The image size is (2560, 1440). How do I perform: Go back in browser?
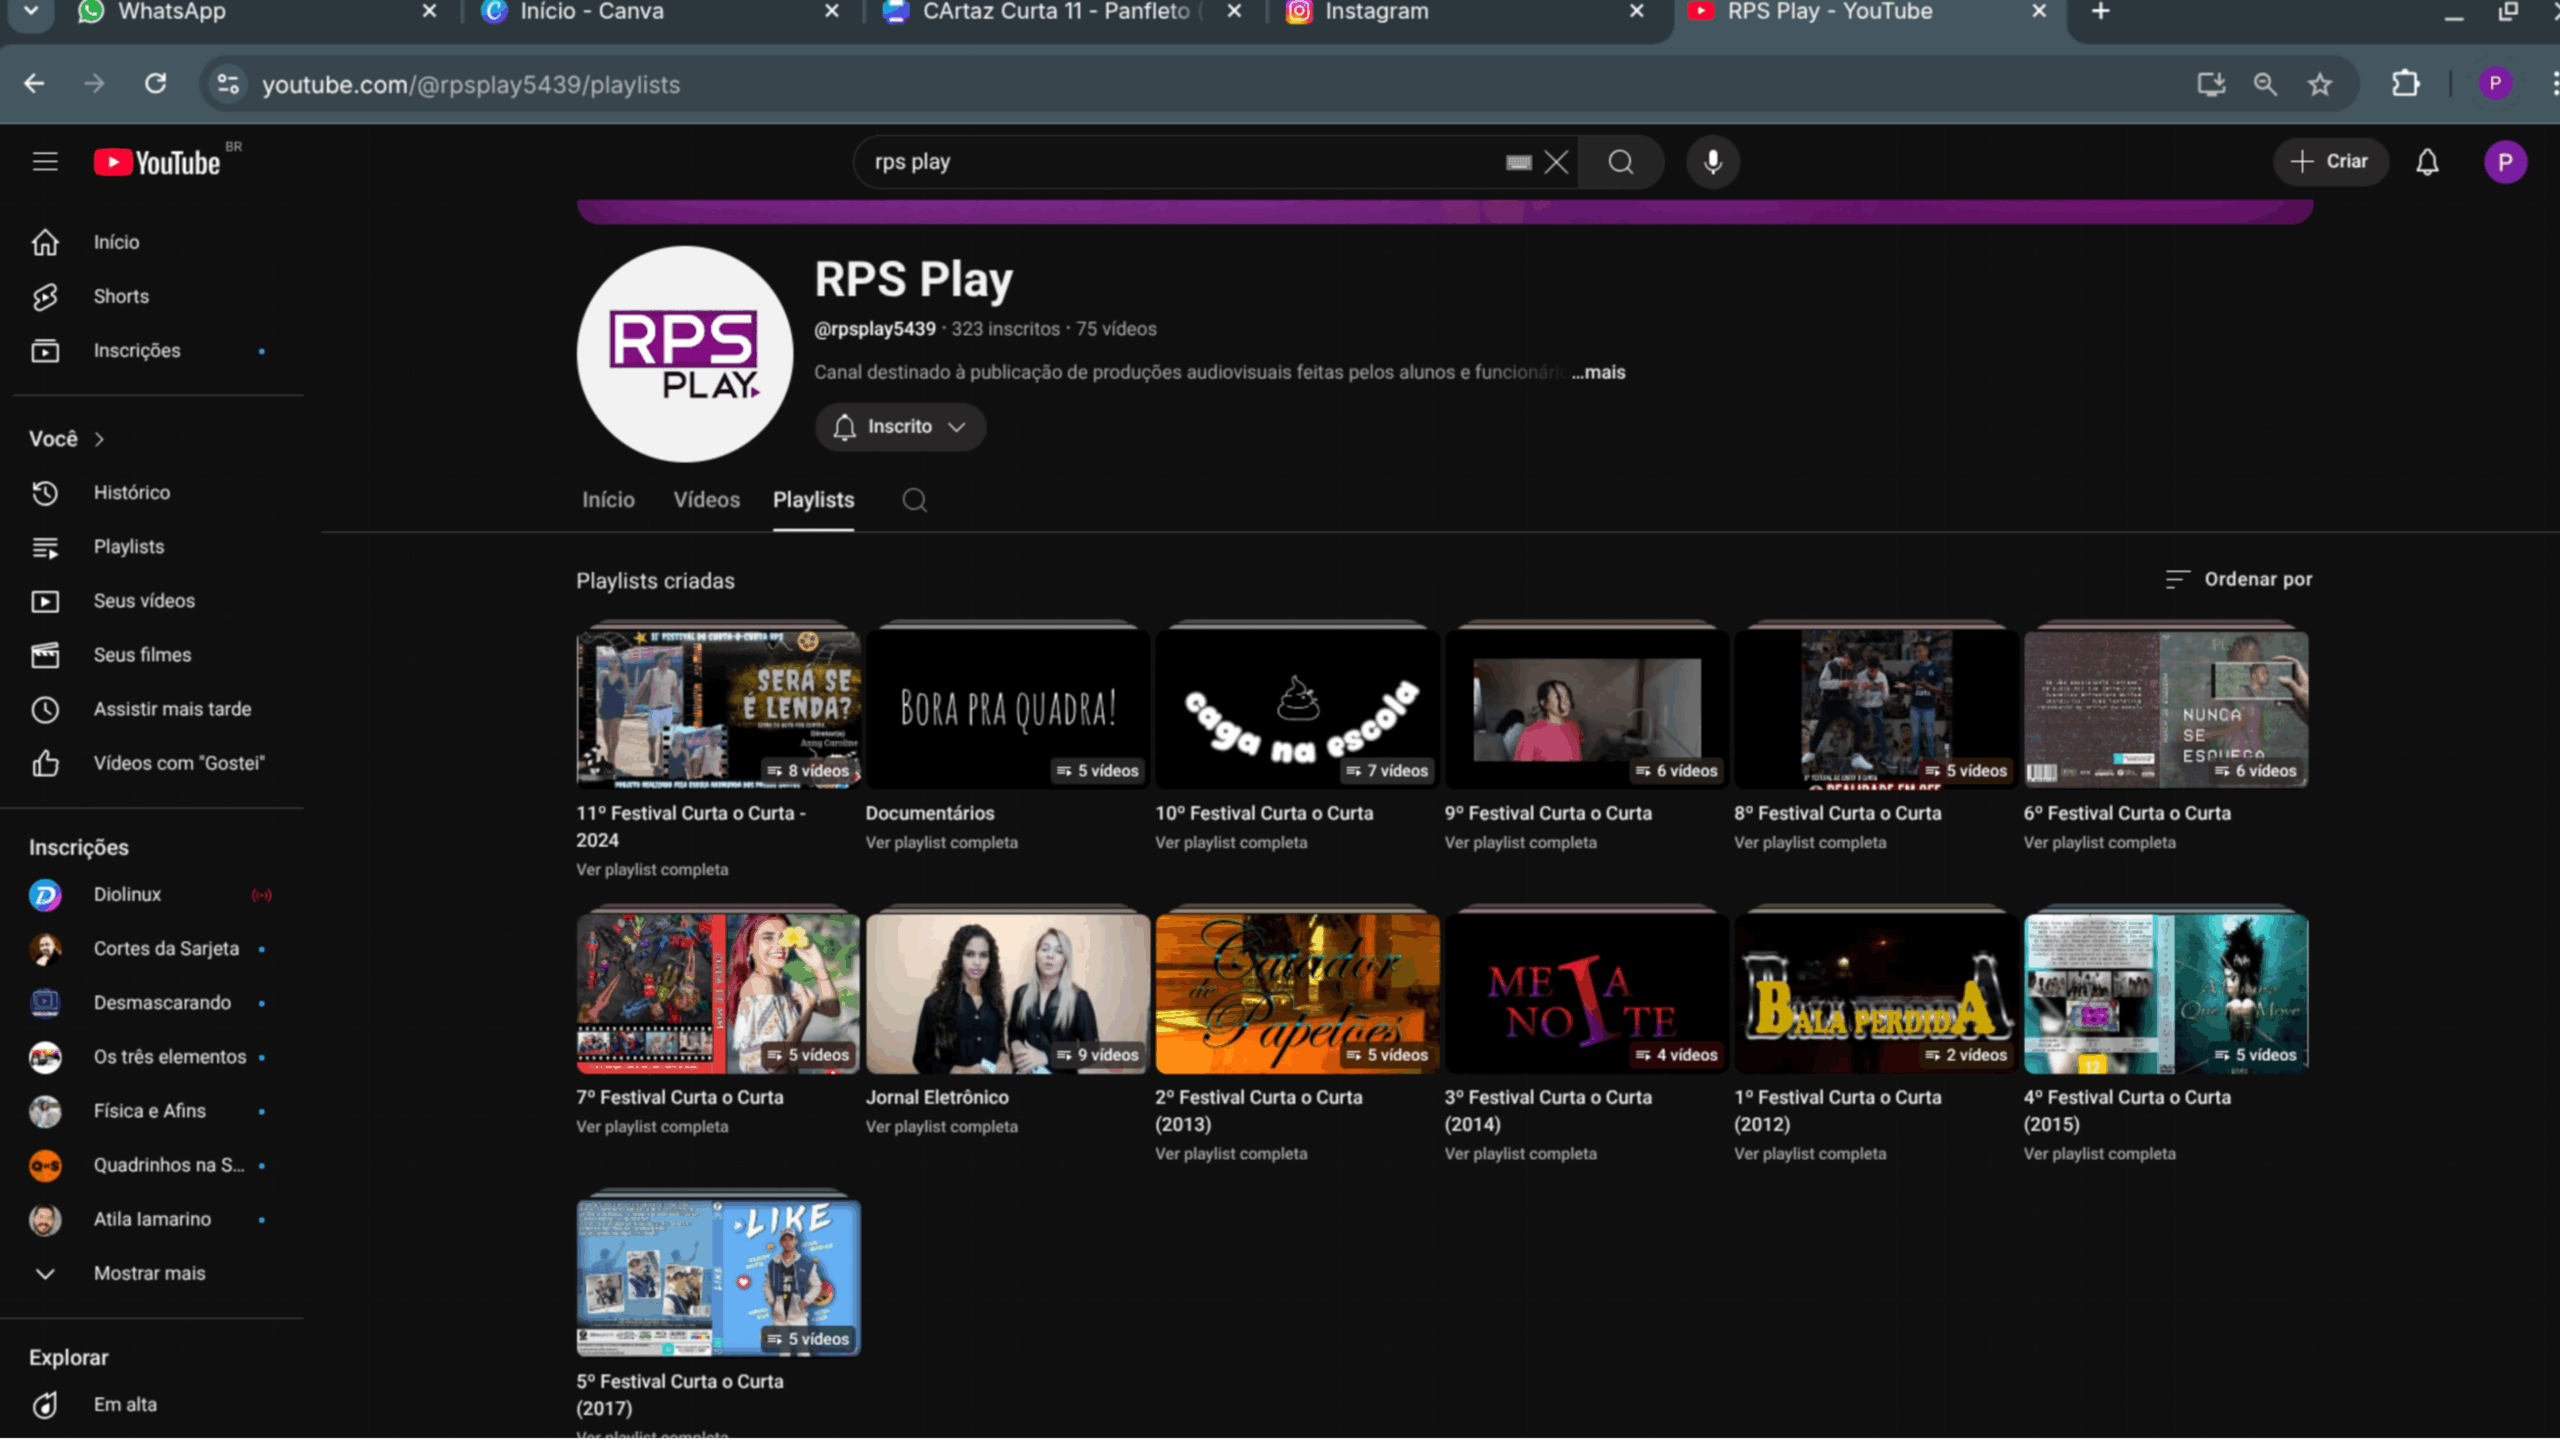(34, 84)
